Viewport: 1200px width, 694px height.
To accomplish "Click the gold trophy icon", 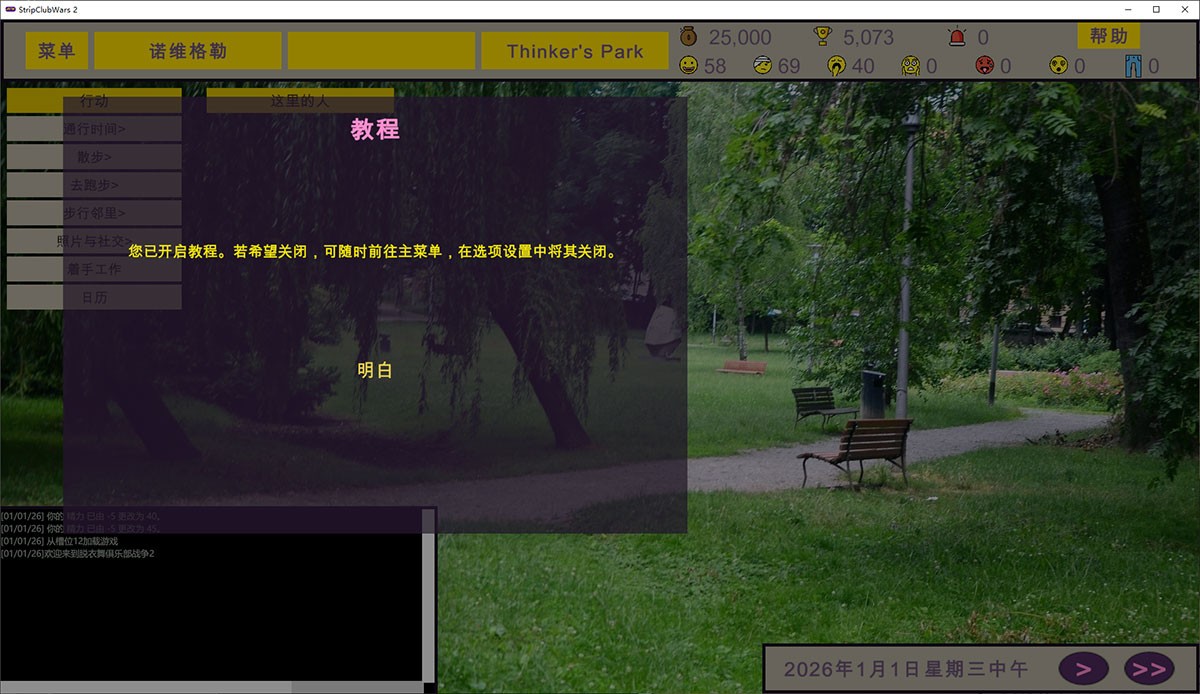I will point(823,37).
